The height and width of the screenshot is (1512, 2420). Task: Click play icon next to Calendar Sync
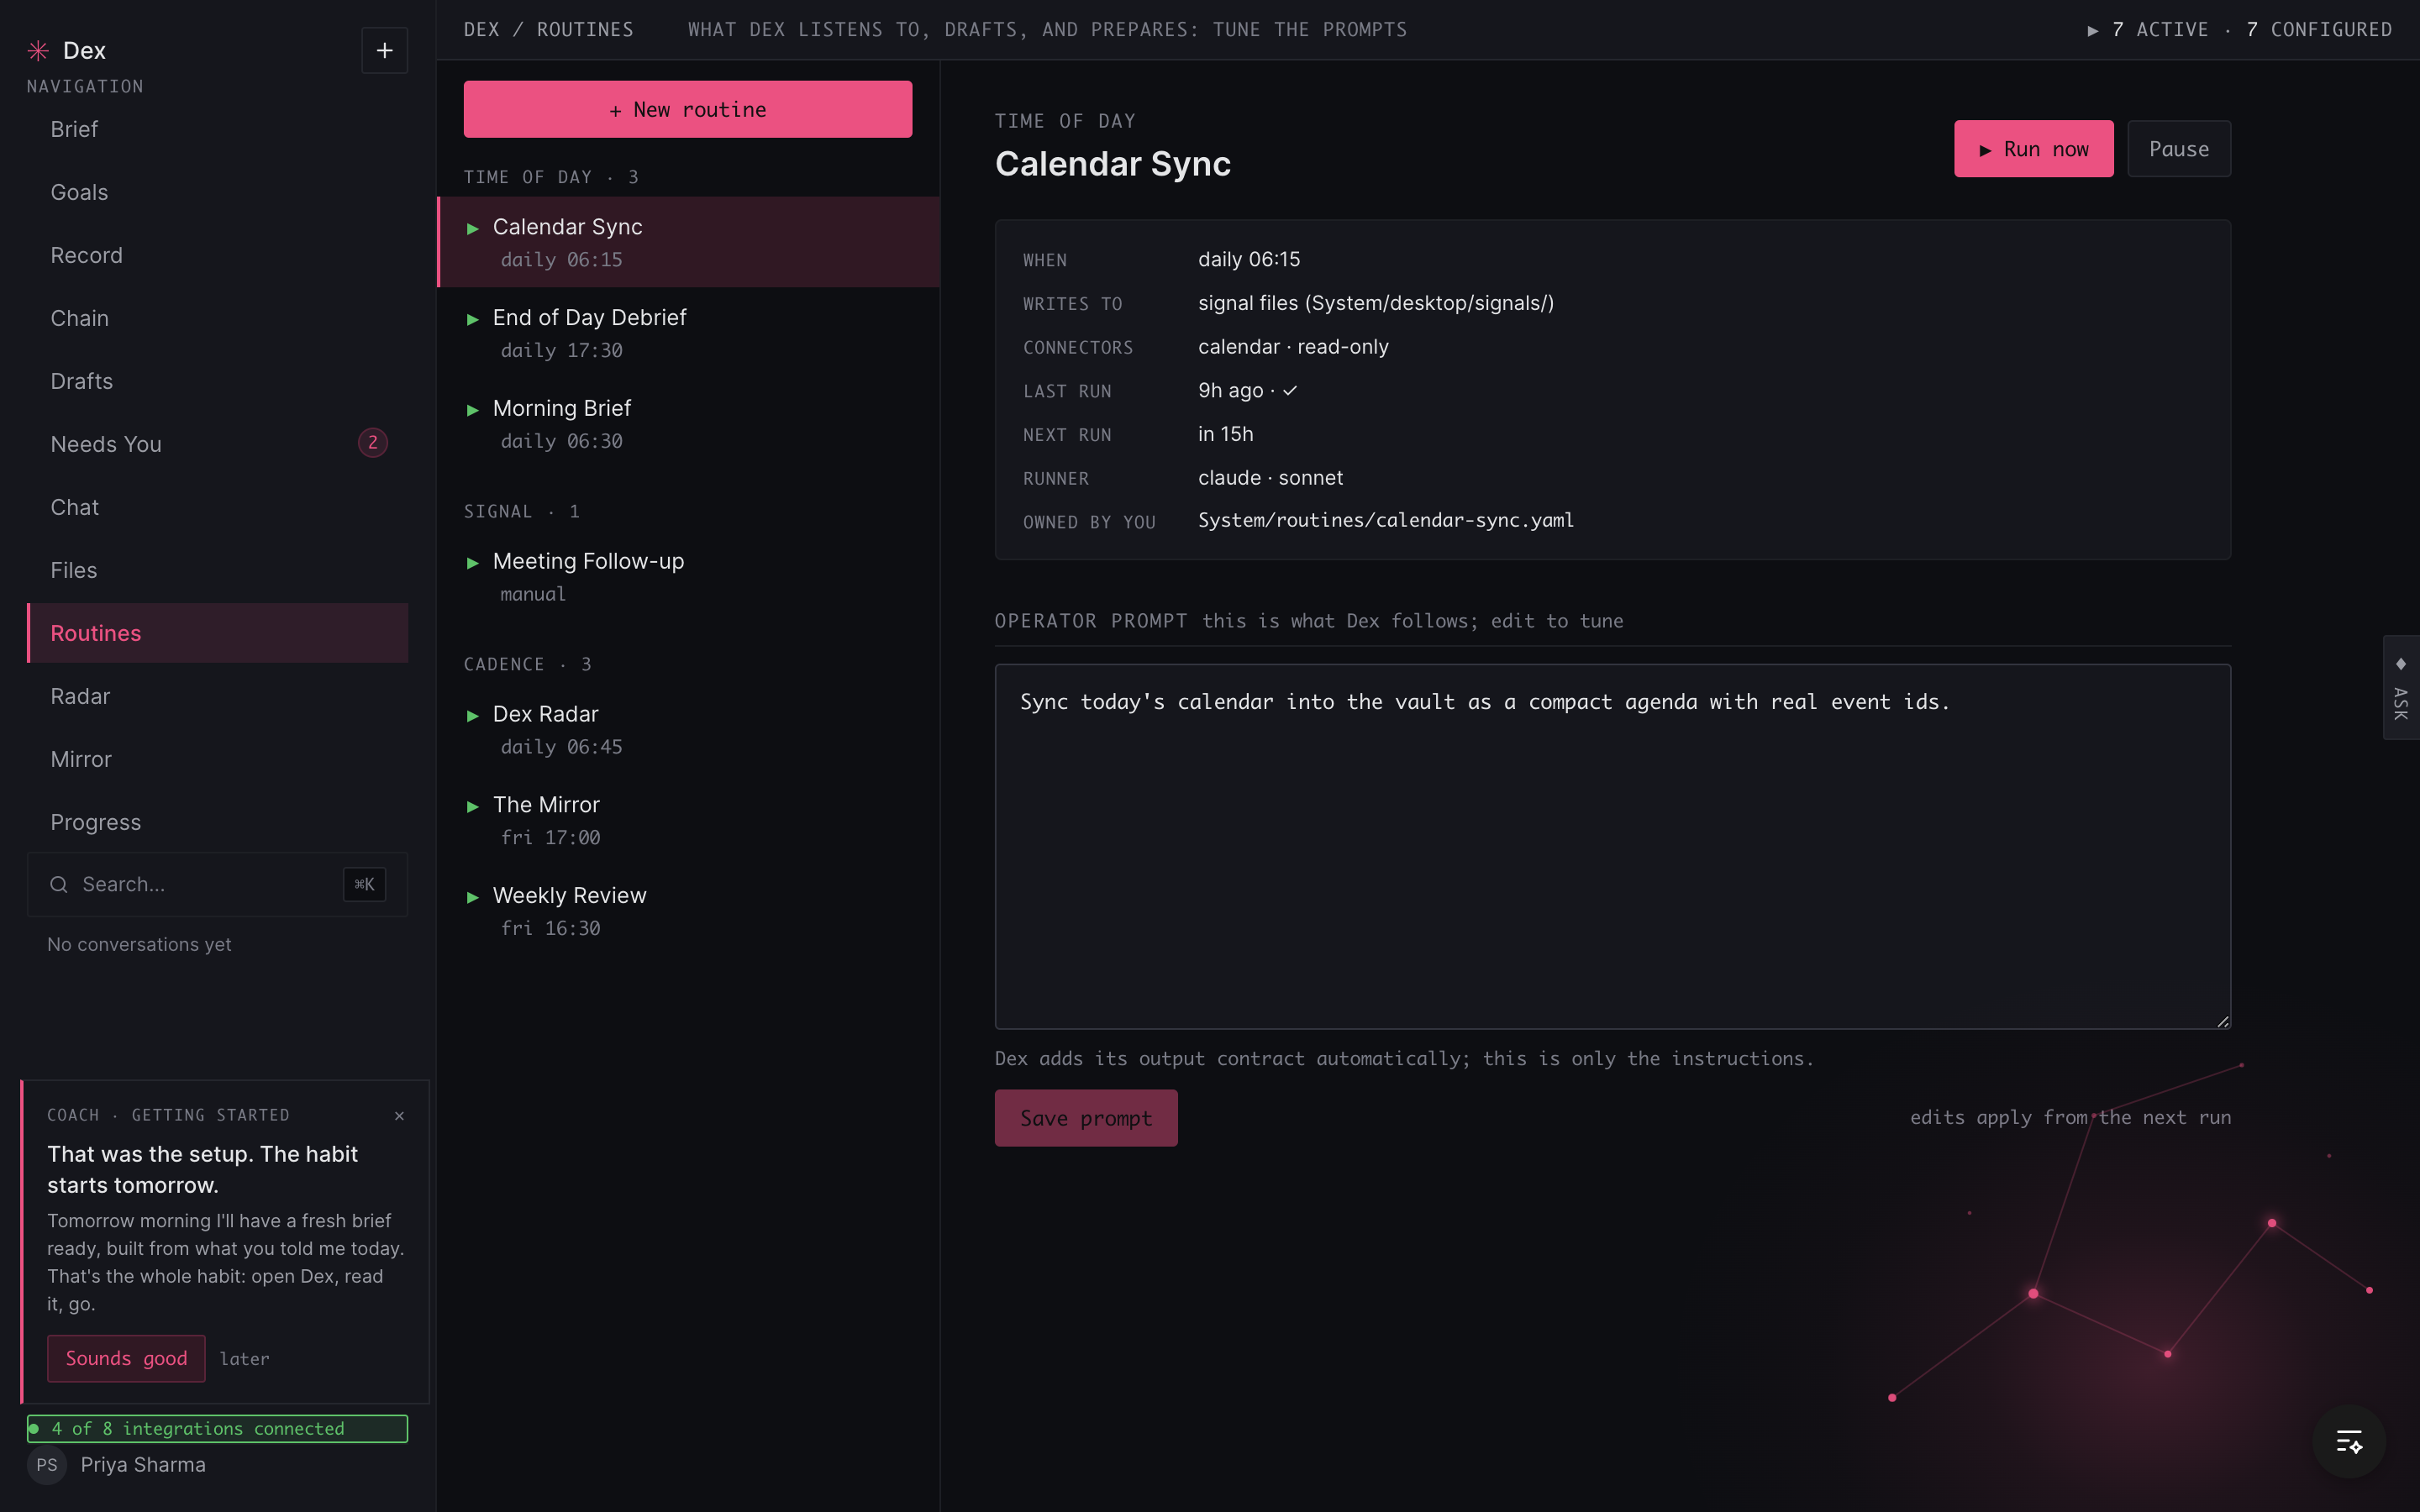point(473,229)
